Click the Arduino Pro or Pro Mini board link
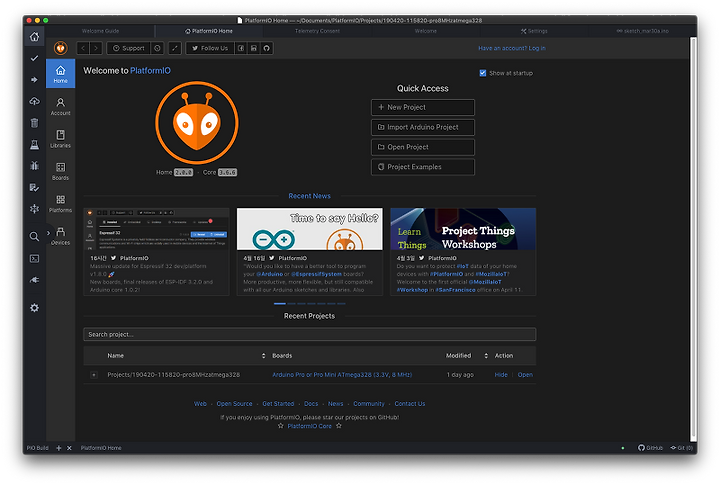Image resolution: width=720 pixels, height=485 pixels. 342,375
